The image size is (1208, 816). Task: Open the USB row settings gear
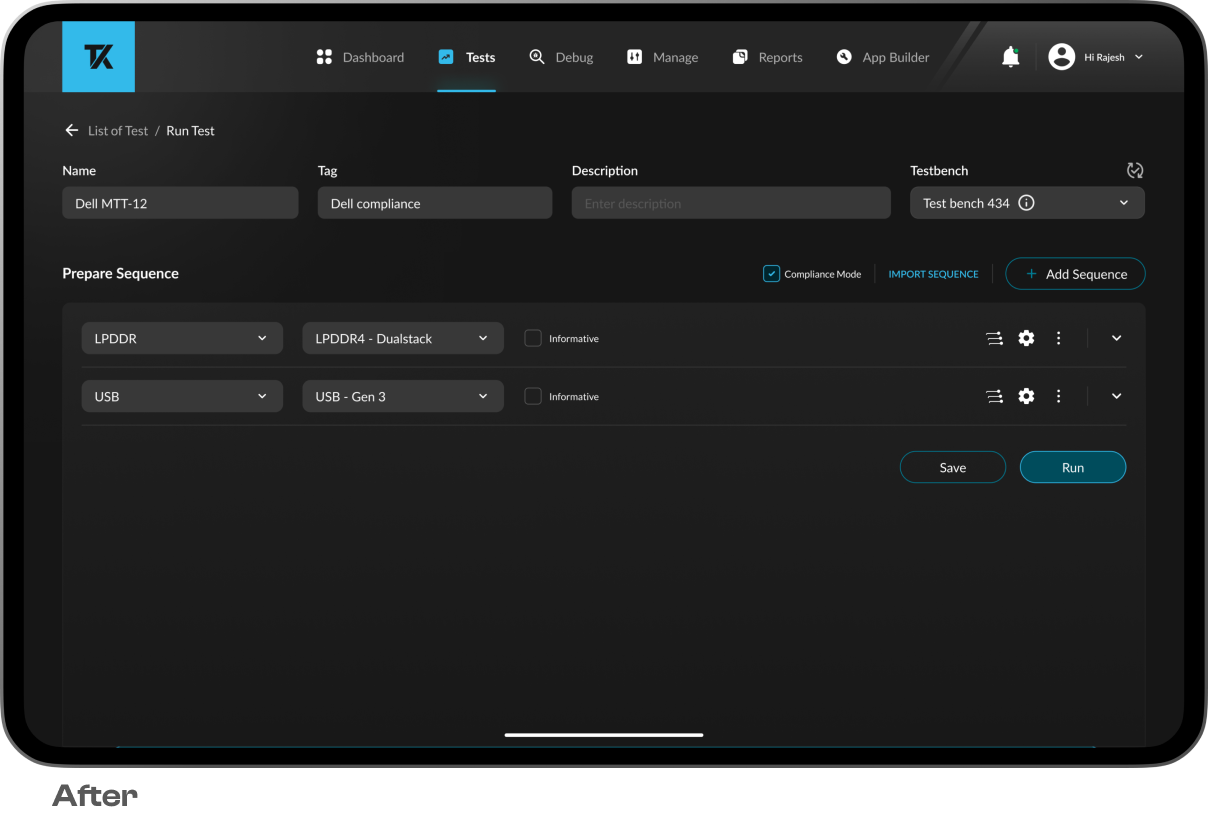coord(1026,396)
